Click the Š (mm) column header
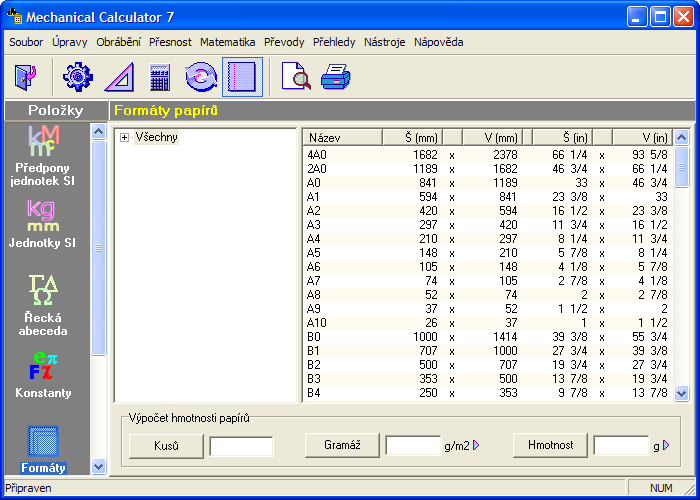Screen dimensions: 700x500 [x=413, y=138]
